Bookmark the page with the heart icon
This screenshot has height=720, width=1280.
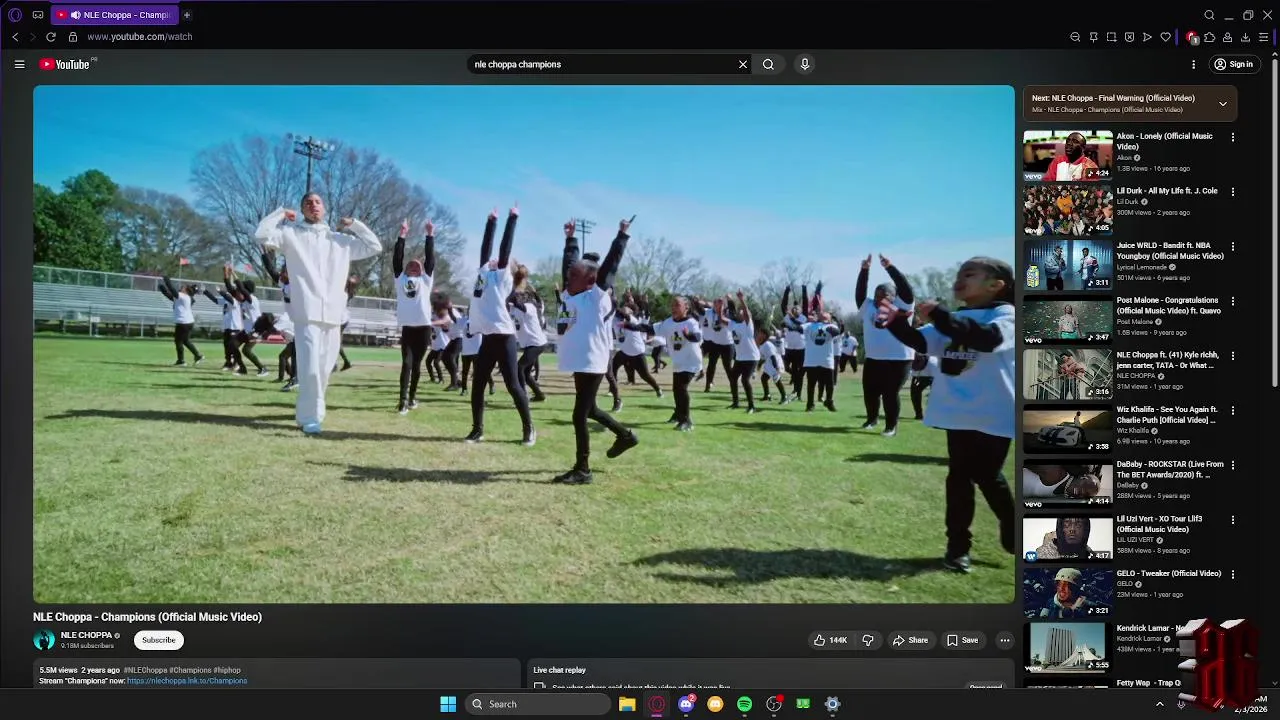[x=1165, y=37]
